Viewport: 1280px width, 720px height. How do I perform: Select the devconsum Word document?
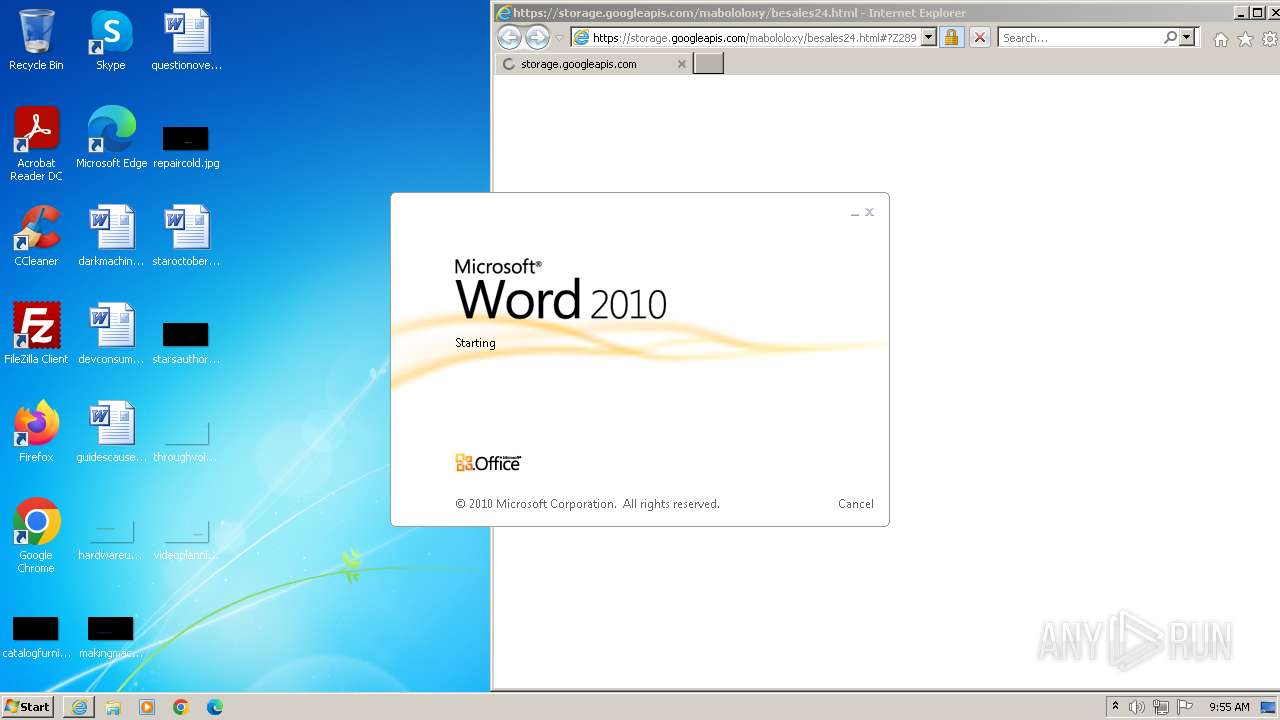111,334
